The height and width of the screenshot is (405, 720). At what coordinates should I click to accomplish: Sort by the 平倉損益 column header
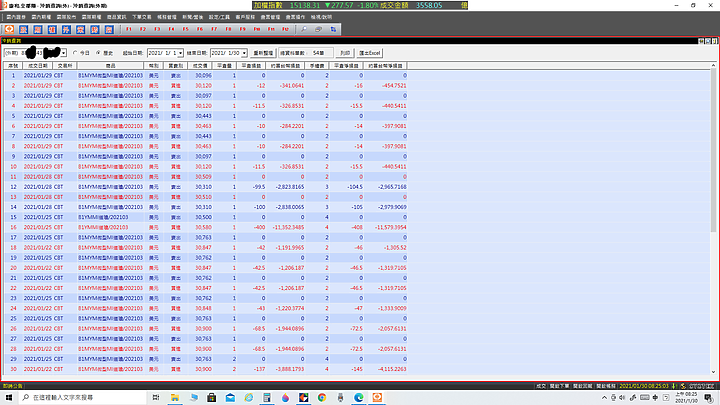[251, 66]
